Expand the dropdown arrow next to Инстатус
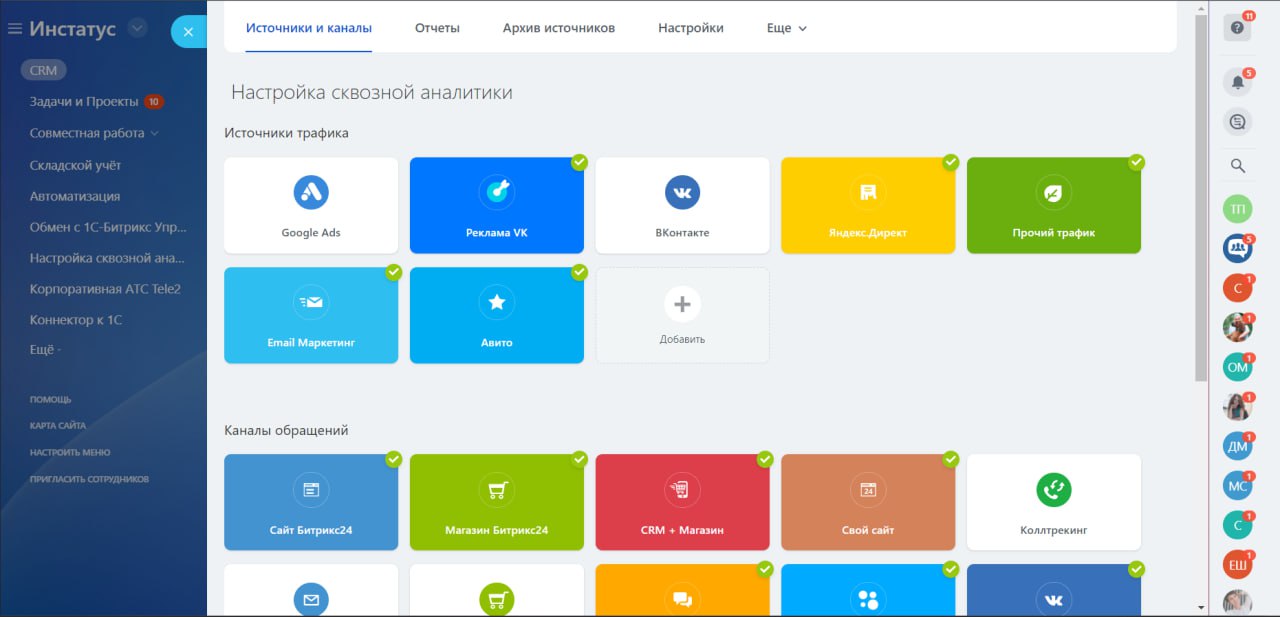The image size is (1280, 617). tap(138, 28)
